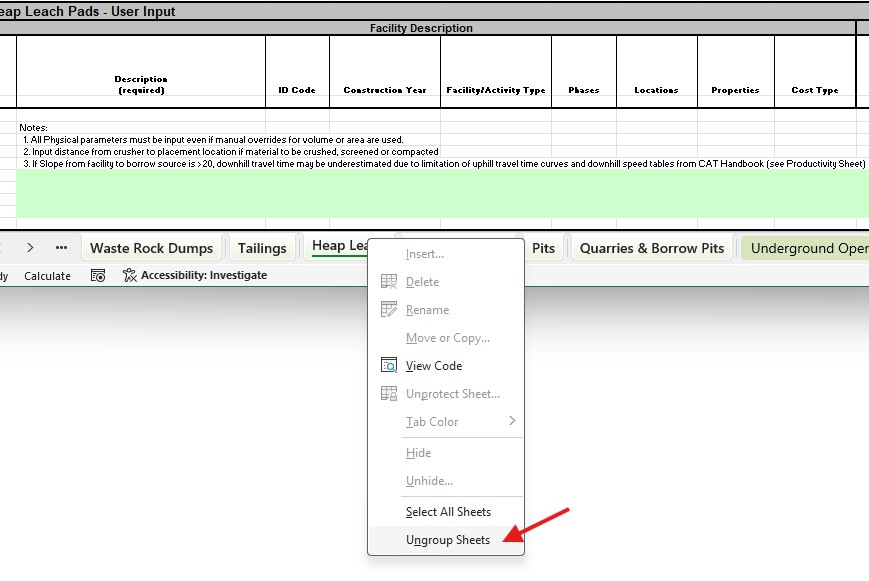
Task: Select the ID Code column header
Action: pos(297,72)
